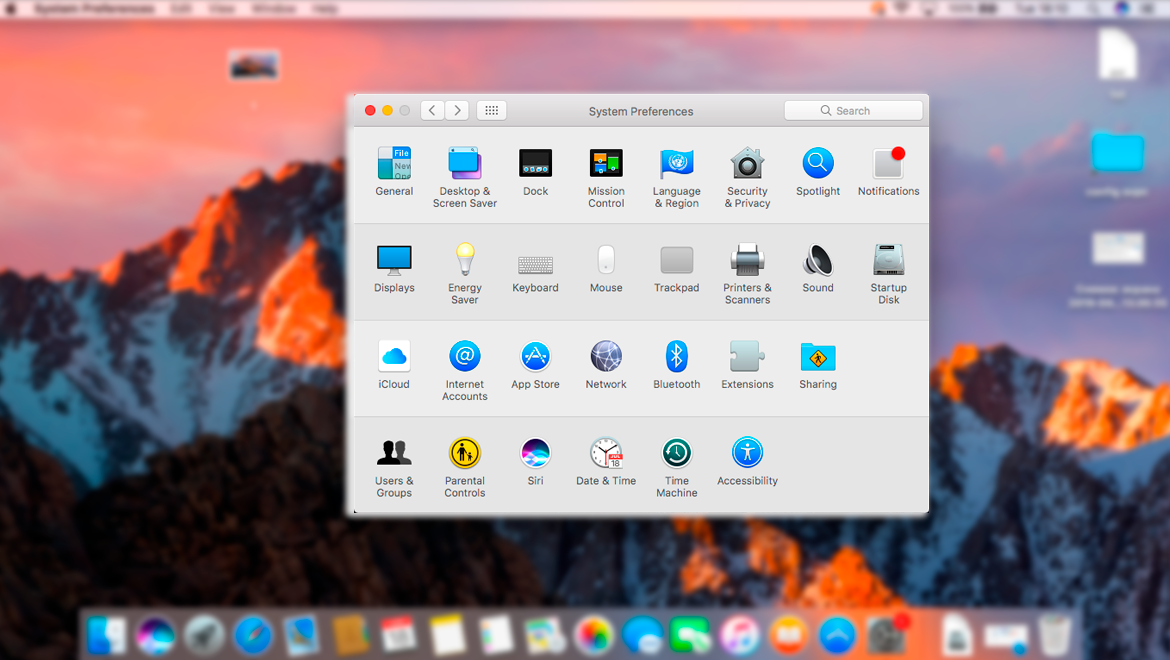
Task: Open Safari from the Dock
Action: click(x=253, y=636)
